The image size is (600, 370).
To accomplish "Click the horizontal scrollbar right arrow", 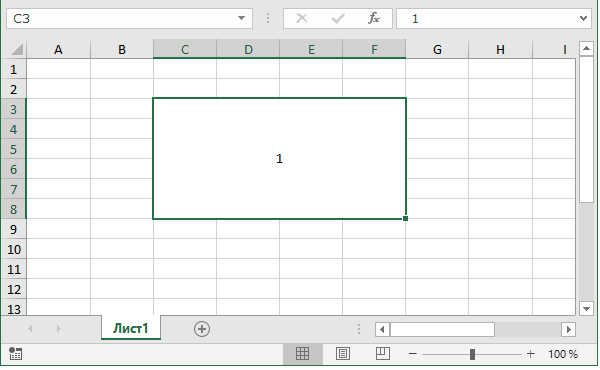I will point(569,329).
